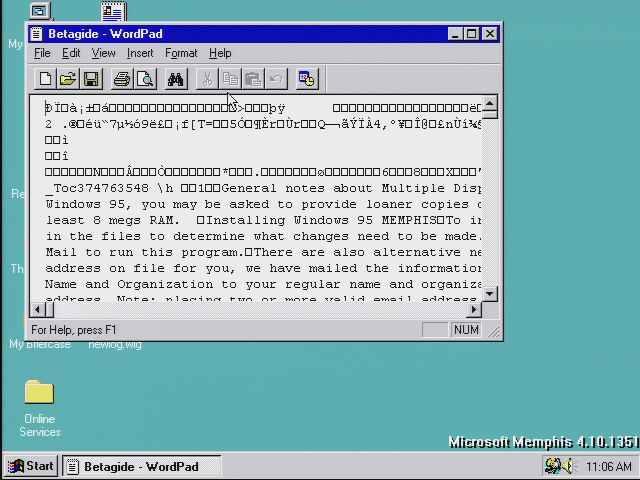Maximize the WordPad window

pos(471,34)
